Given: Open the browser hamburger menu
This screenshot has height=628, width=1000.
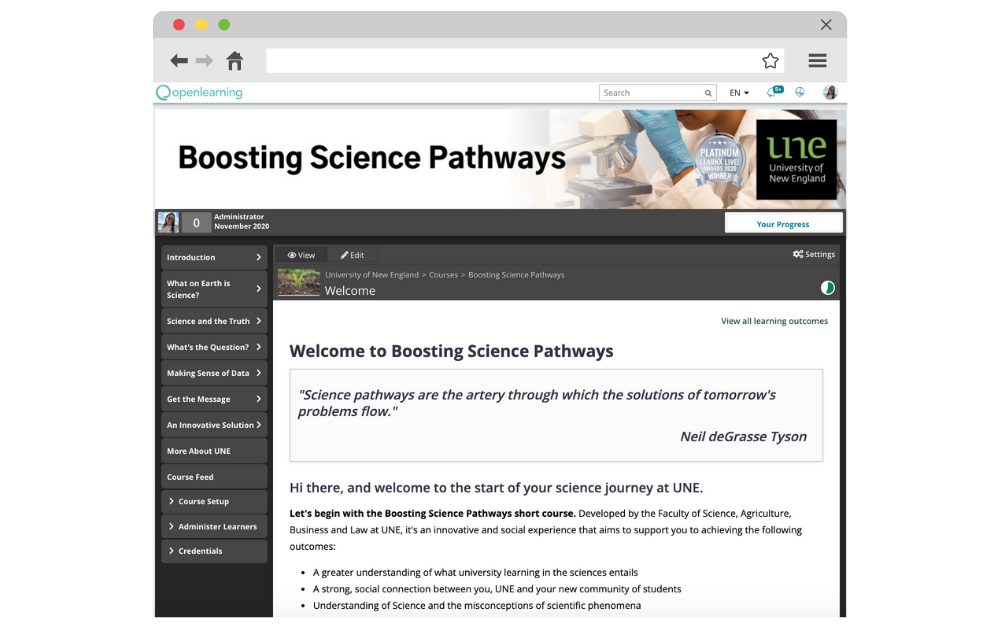Looking at the screenshot, I should coord(817,60).
